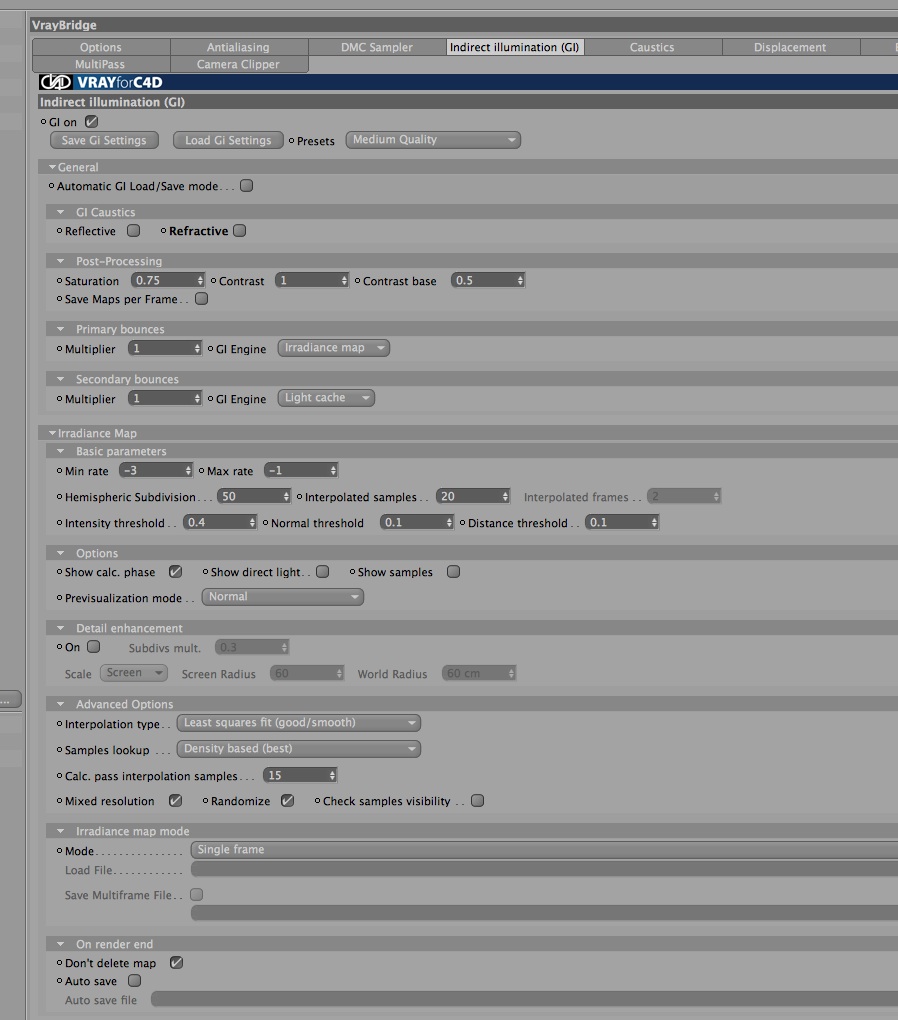Switch to the Antialiasing tab
This screenshot has width=898, height=1020.
coord(239,47)
